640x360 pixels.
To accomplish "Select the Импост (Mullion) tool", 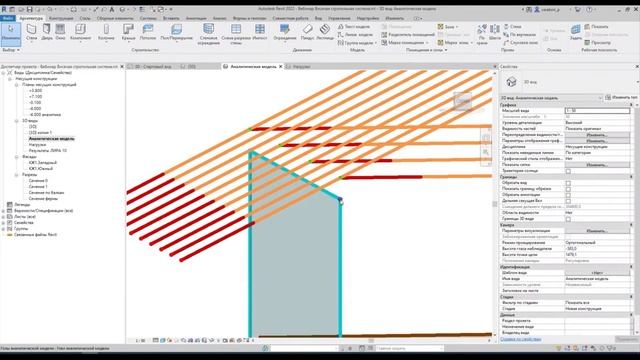I will click(260, 32).
